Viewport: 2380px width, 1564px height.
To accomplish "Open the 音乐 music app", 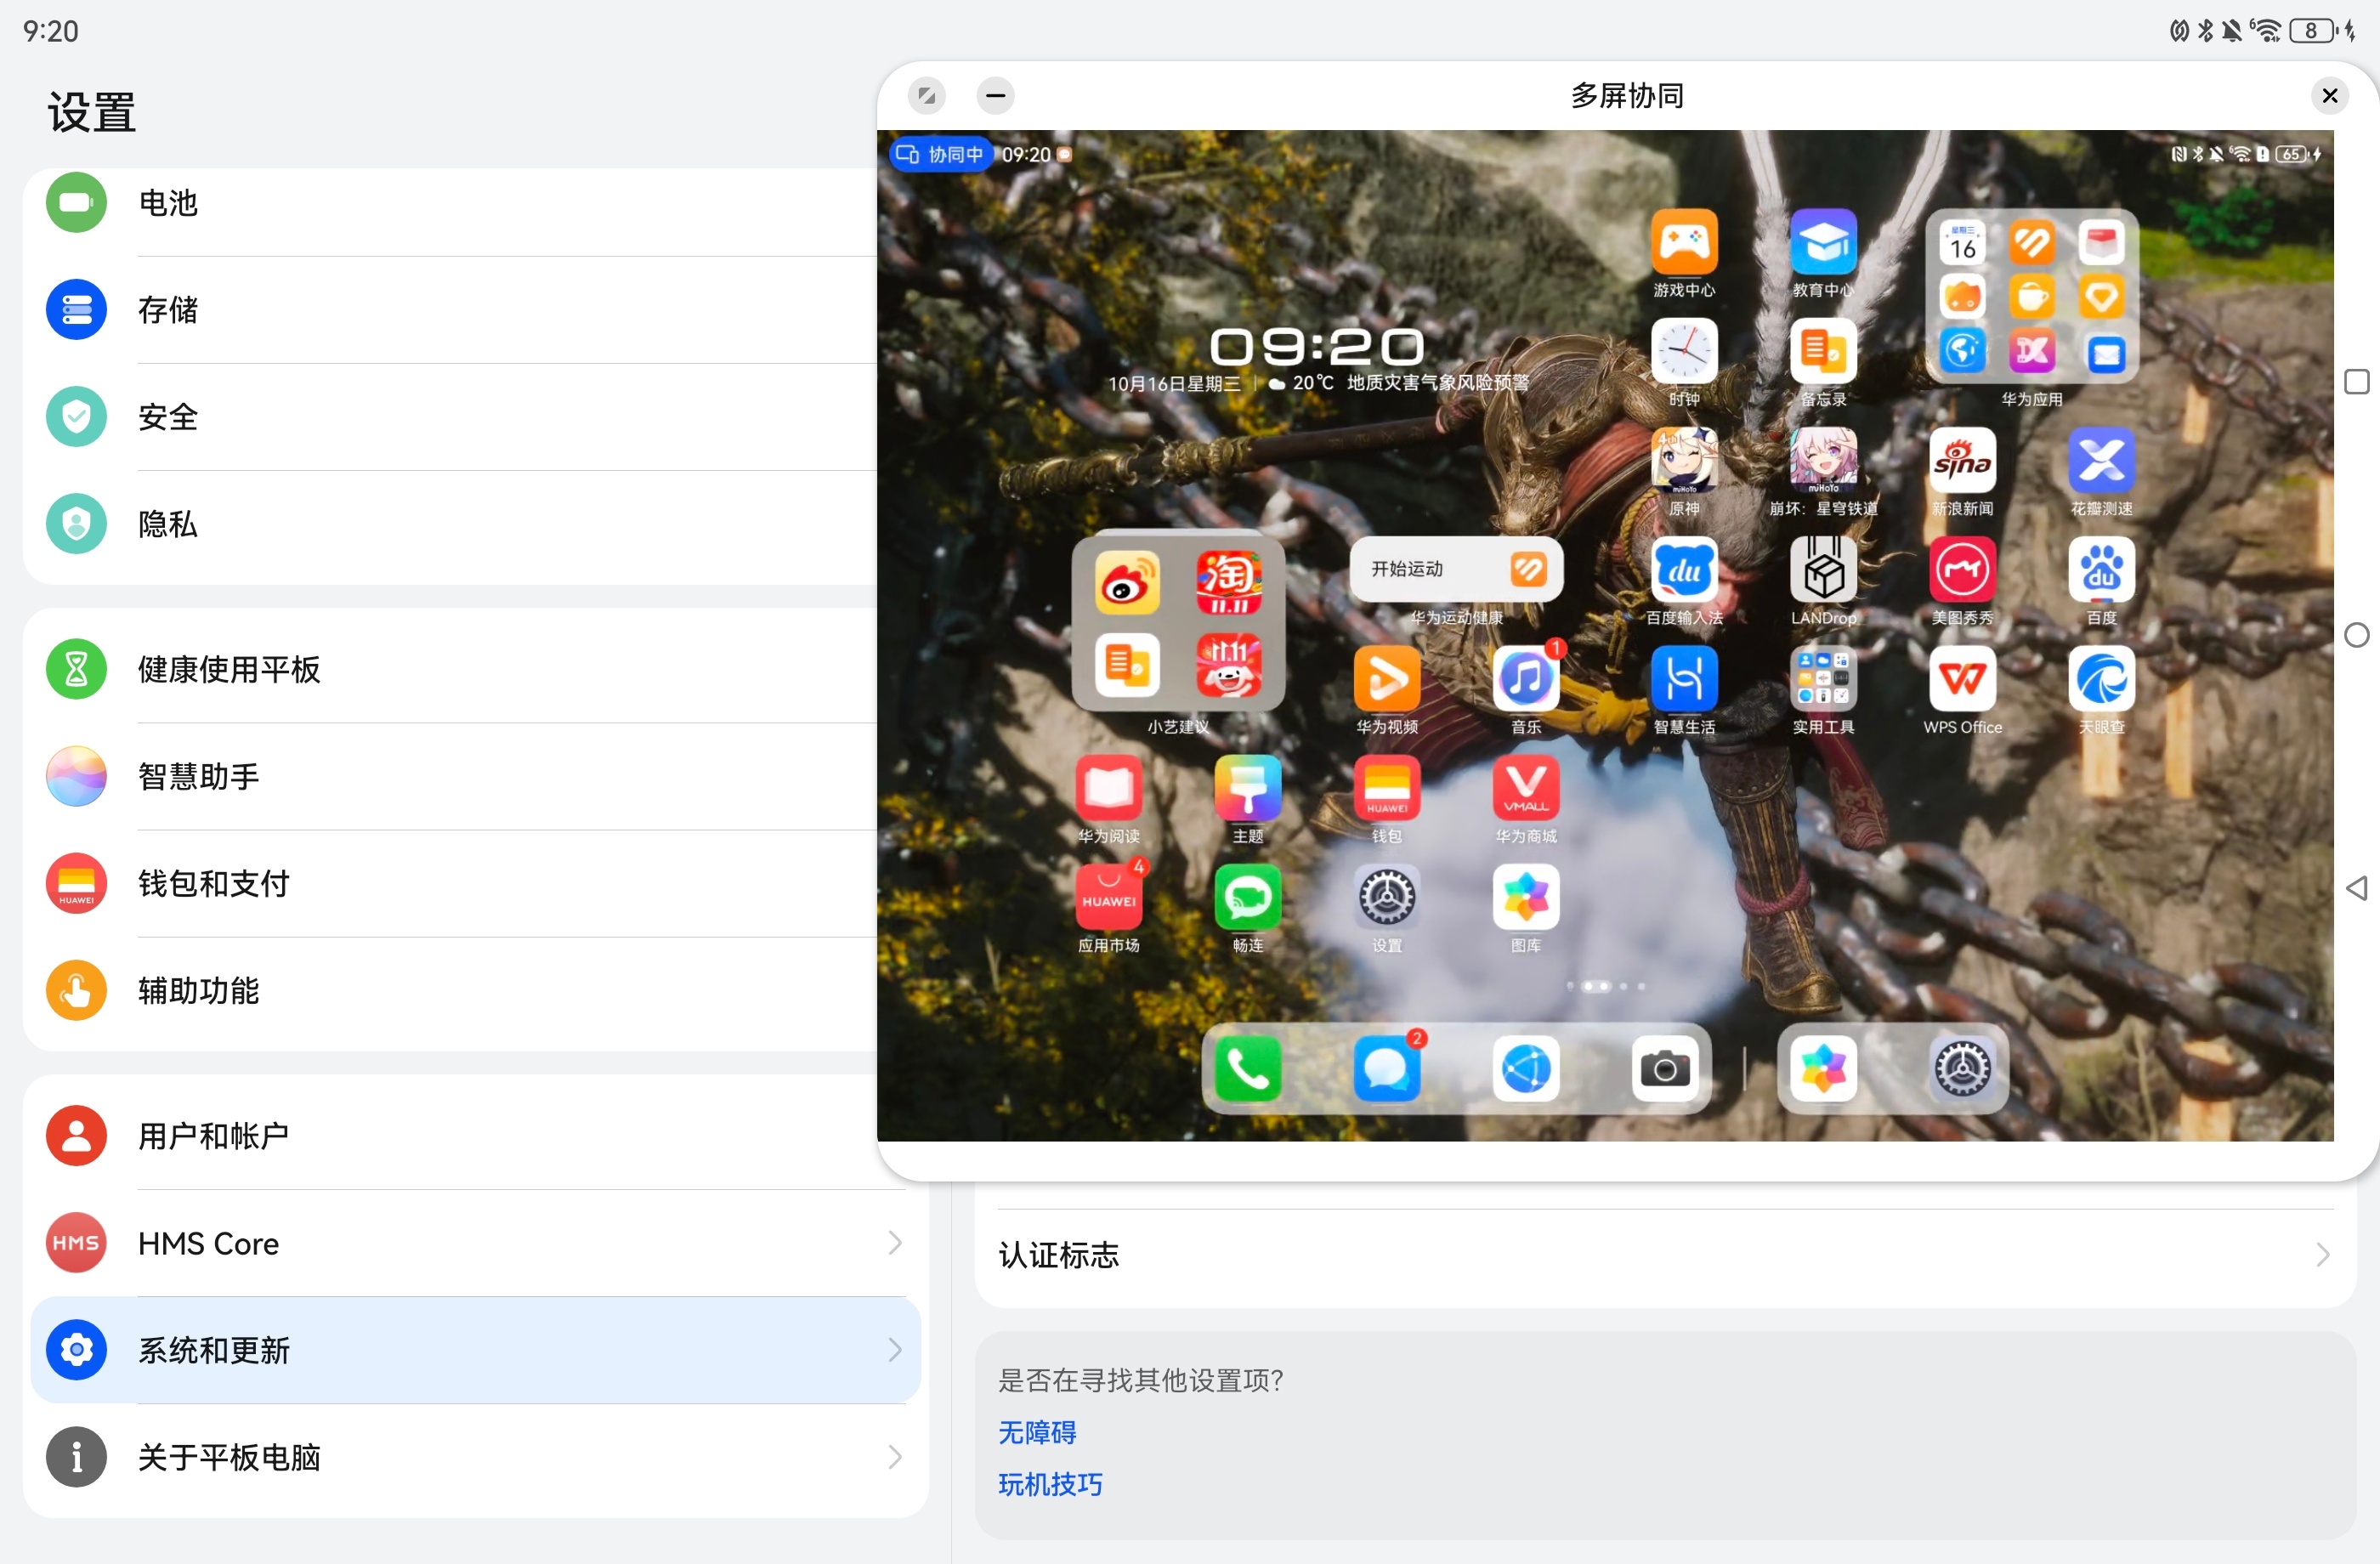I will click(1526, 679).
